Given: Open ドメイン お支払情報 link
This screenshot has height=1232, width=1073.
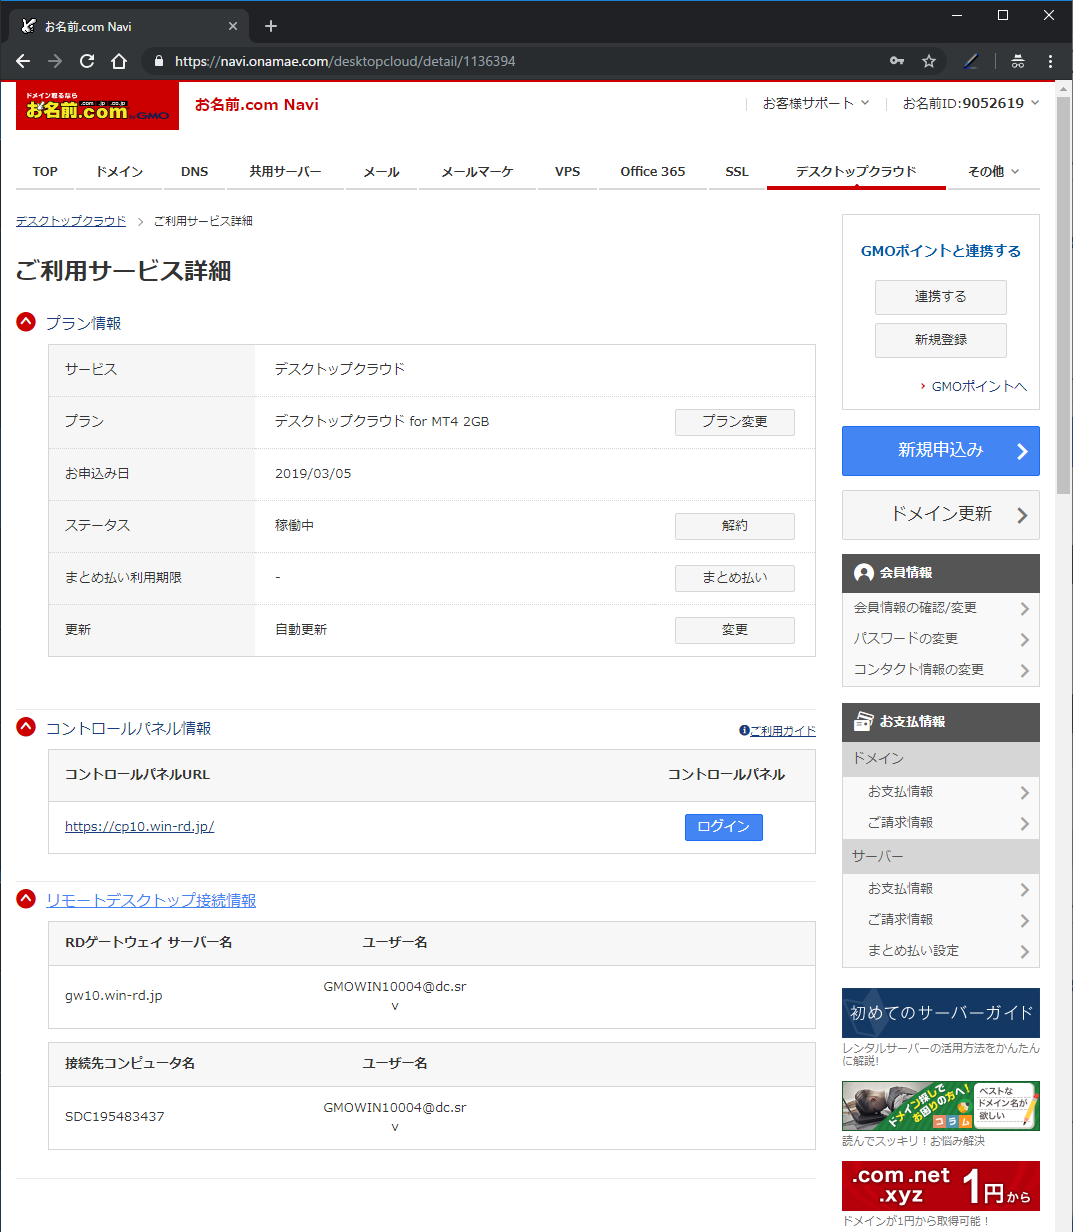Looking at the screenshot, I should (900, 791).
